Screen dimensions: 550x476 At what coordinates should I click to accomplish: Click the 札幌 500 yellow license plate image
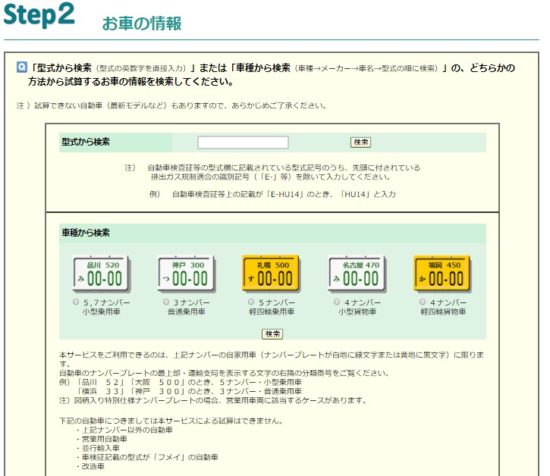tap(271, 274)
